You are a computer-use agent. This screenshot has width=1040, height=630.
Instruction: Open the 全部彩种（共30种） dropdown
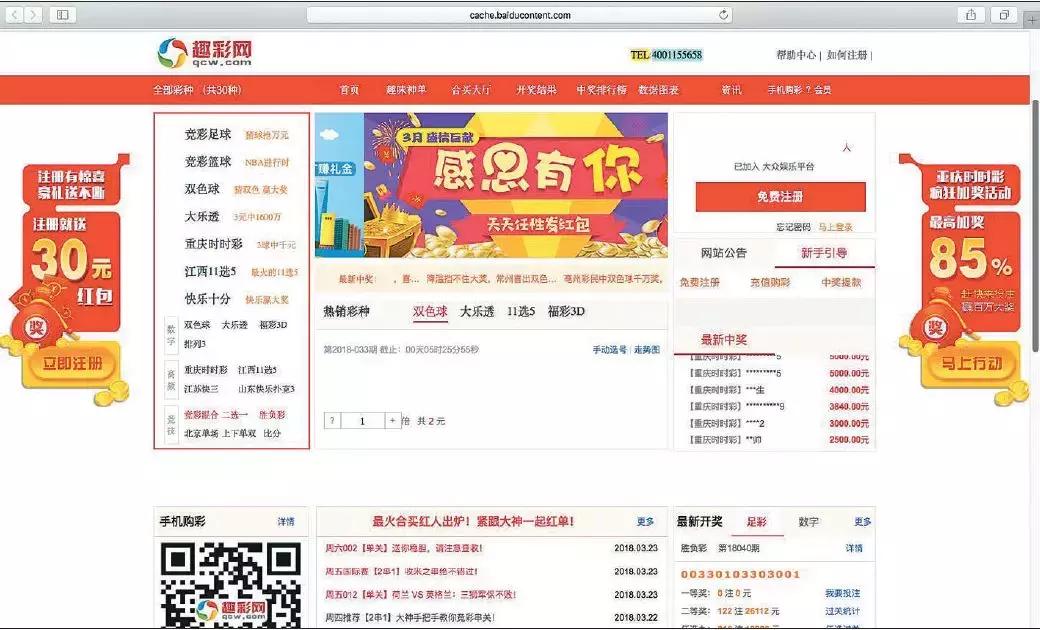197,89
